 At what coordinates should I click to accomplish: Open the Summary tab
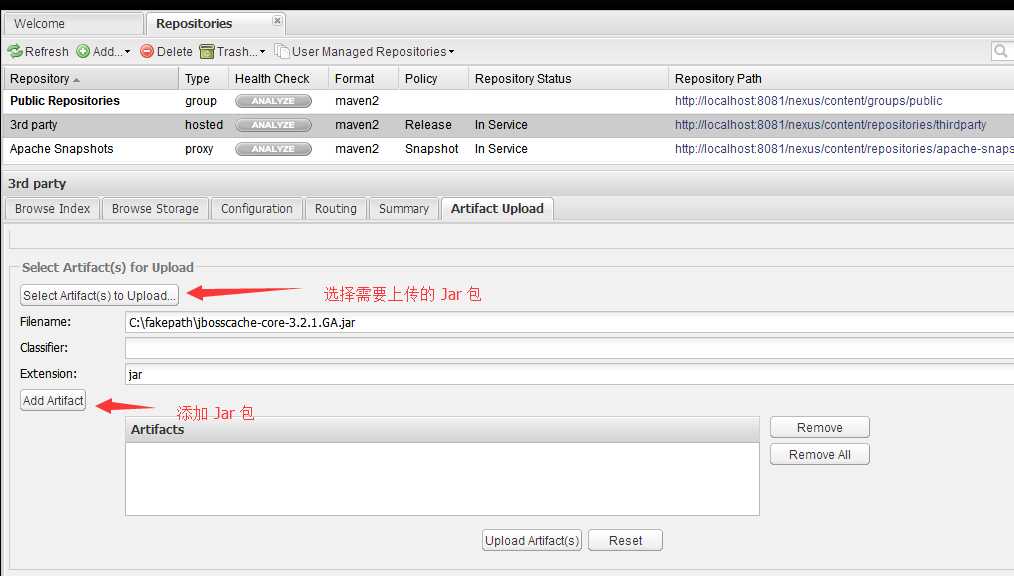coord(404,209)
